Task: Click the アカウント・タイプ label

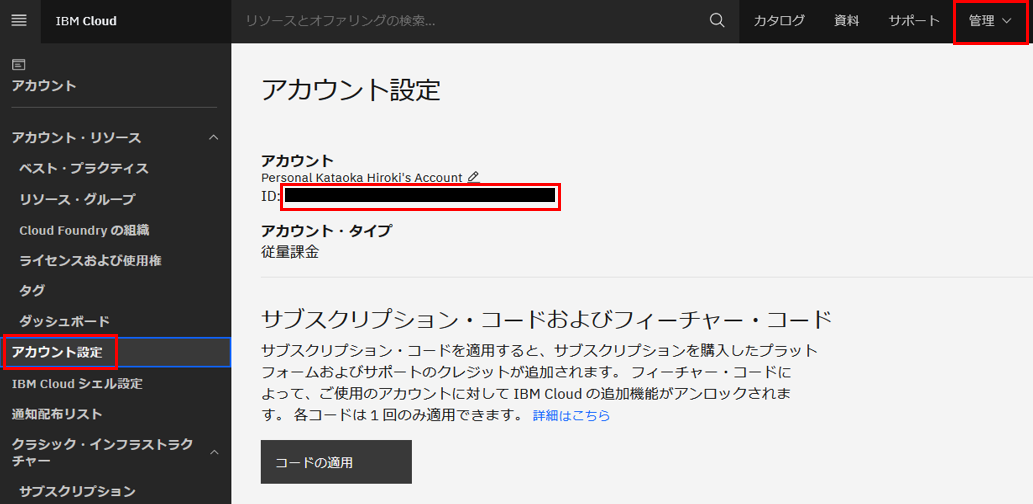Action: point(326,231)
